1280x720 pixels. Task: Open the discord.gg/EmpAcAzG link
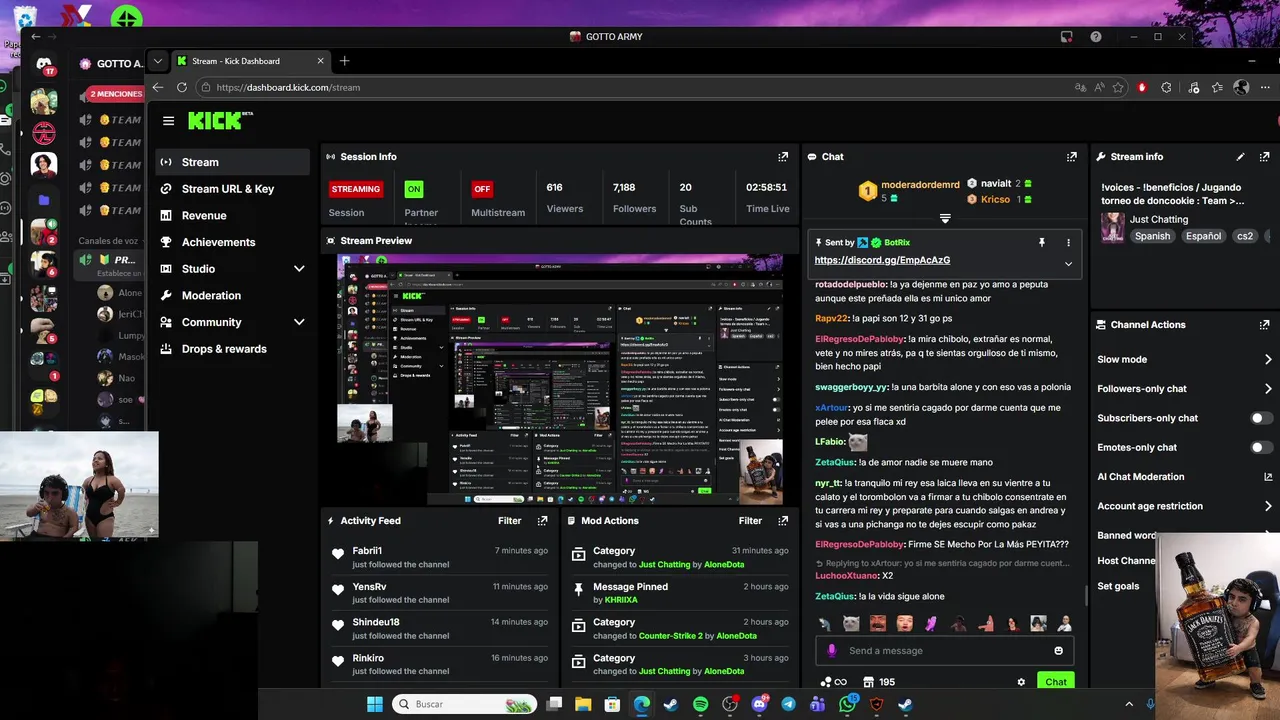point(882,260)
